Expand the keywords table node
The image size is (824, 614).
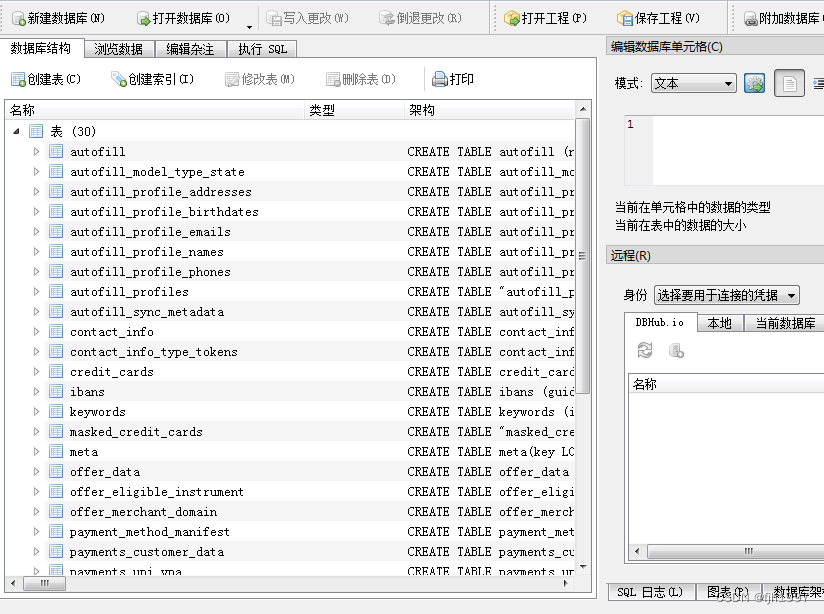[36, 411]
